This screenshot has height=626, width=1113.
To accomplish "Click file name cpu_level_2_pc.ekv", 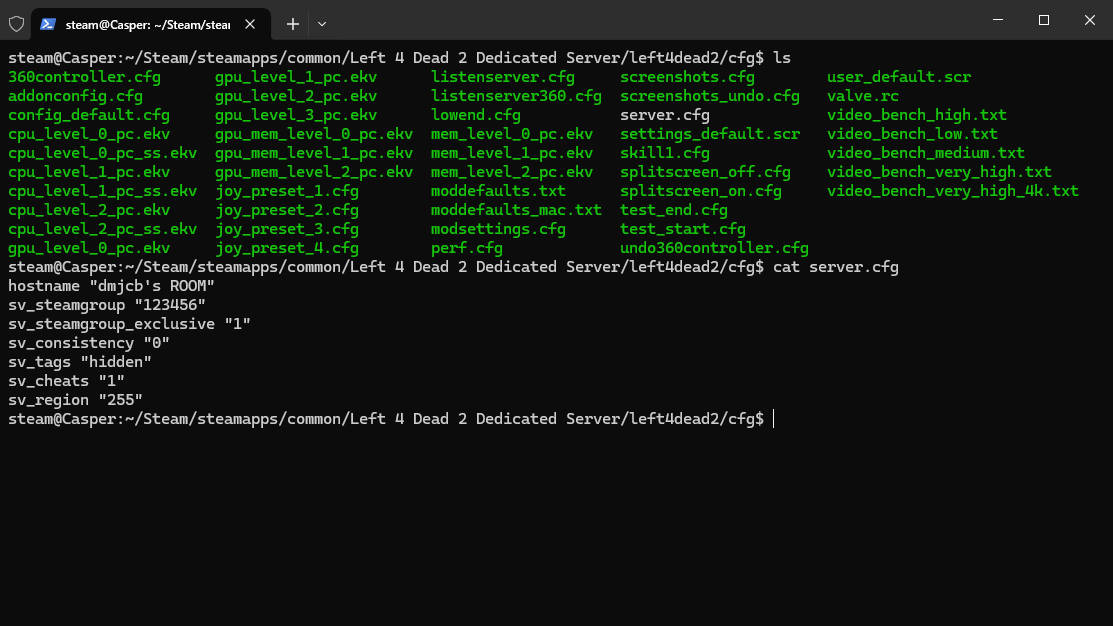I will [89, 210].
